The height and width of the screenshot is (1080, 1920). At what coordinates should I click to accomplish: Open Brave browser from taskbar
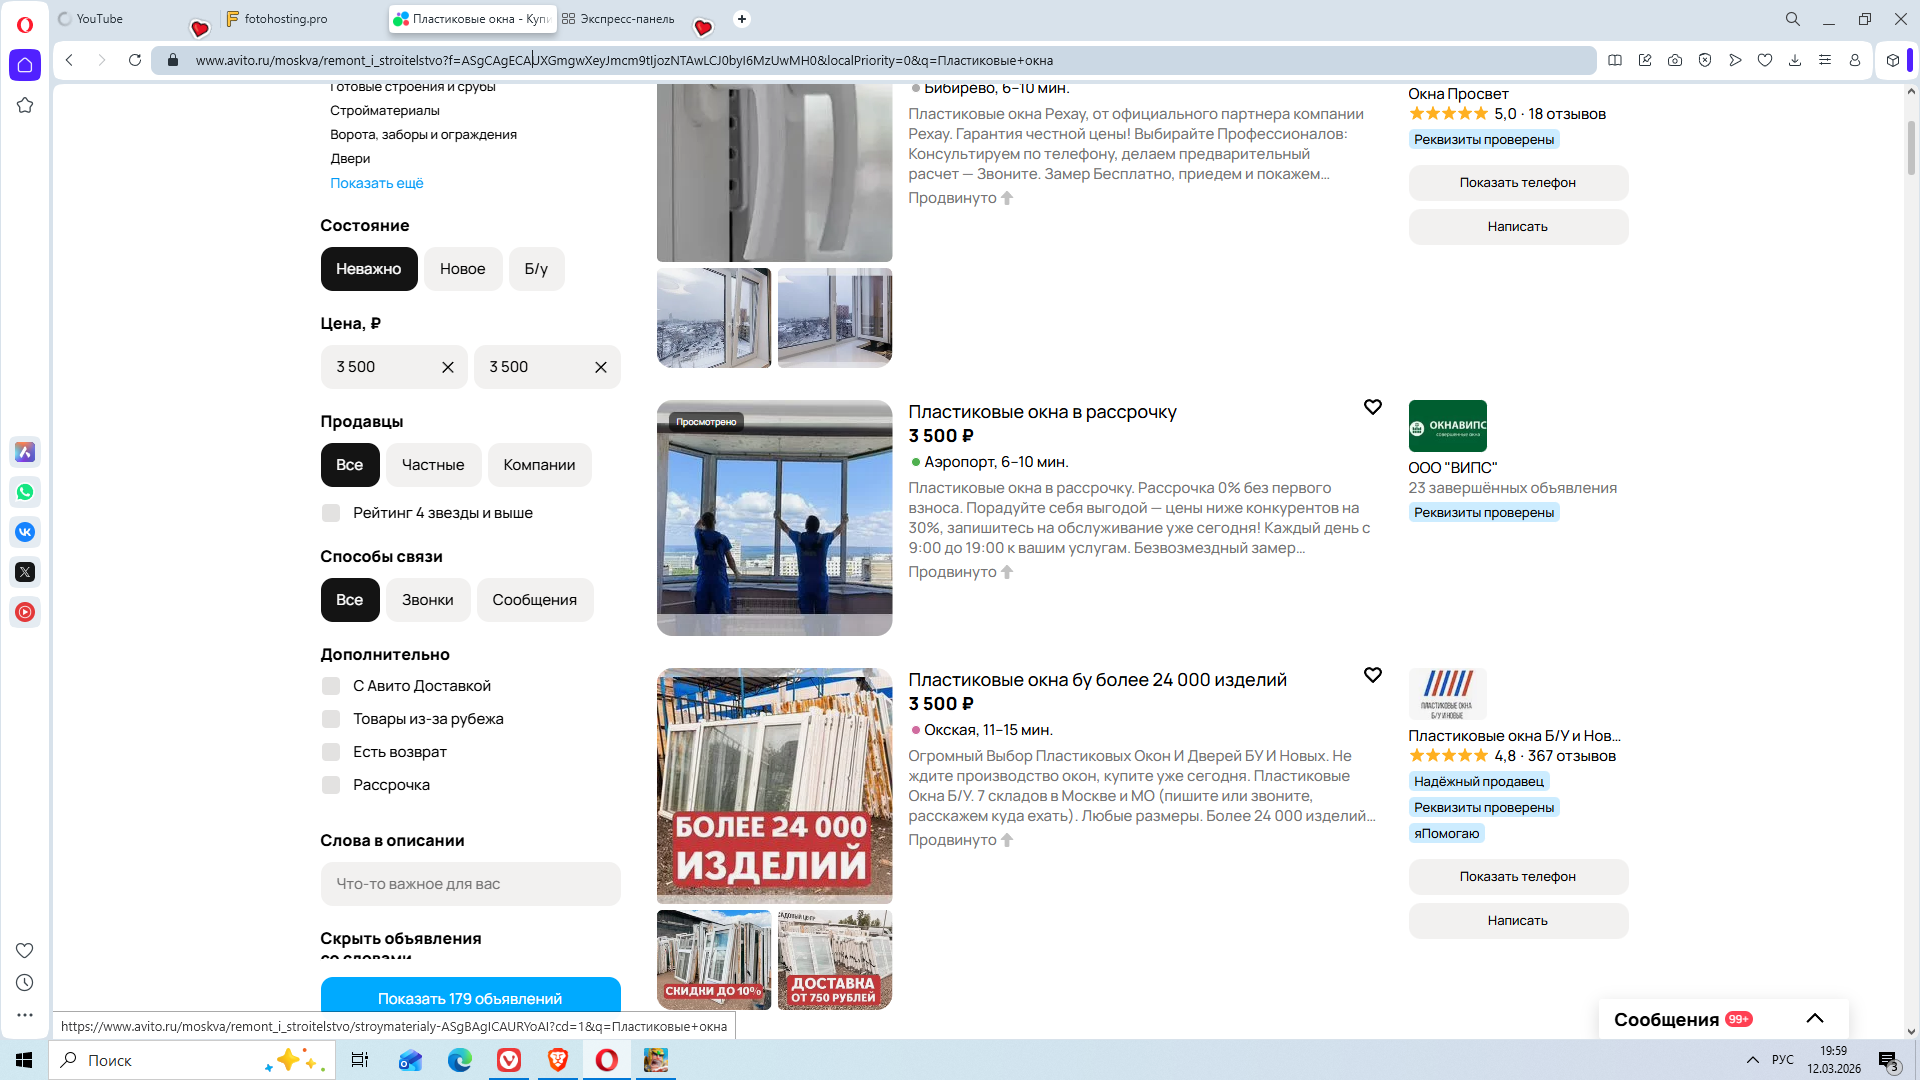point(558,1060)
